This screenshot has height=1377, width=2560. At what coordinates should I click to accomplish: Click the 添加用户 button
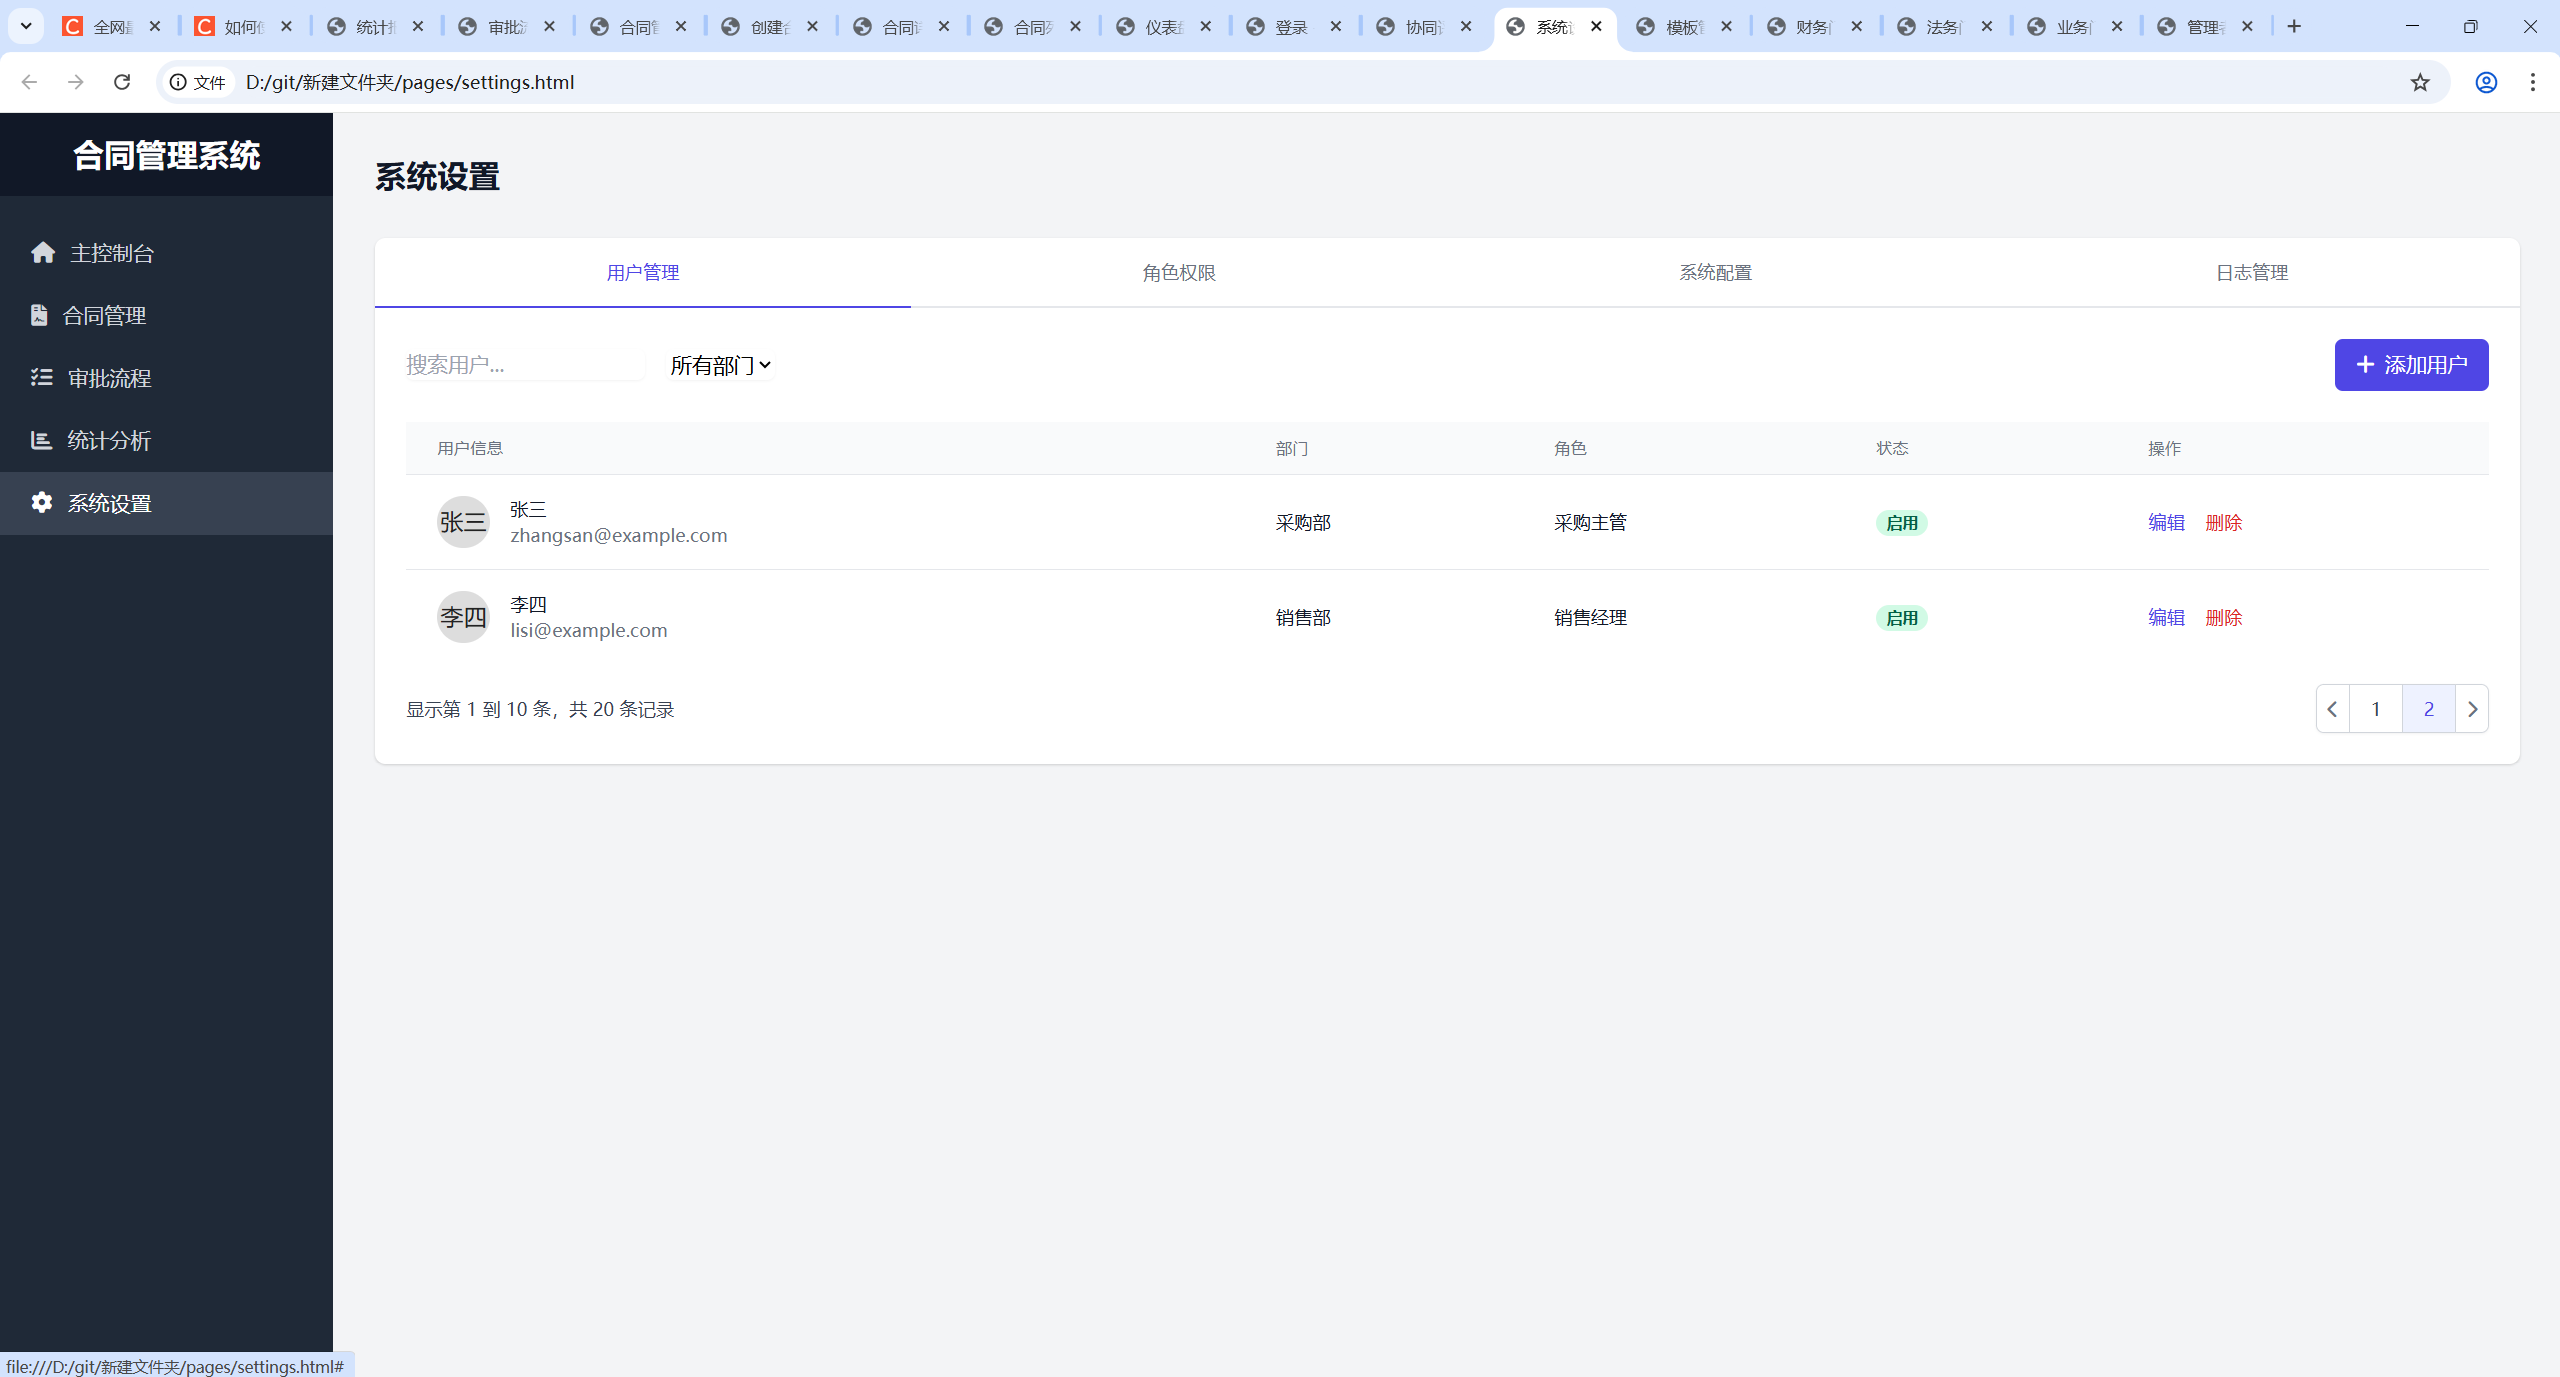click(2410, 365)
